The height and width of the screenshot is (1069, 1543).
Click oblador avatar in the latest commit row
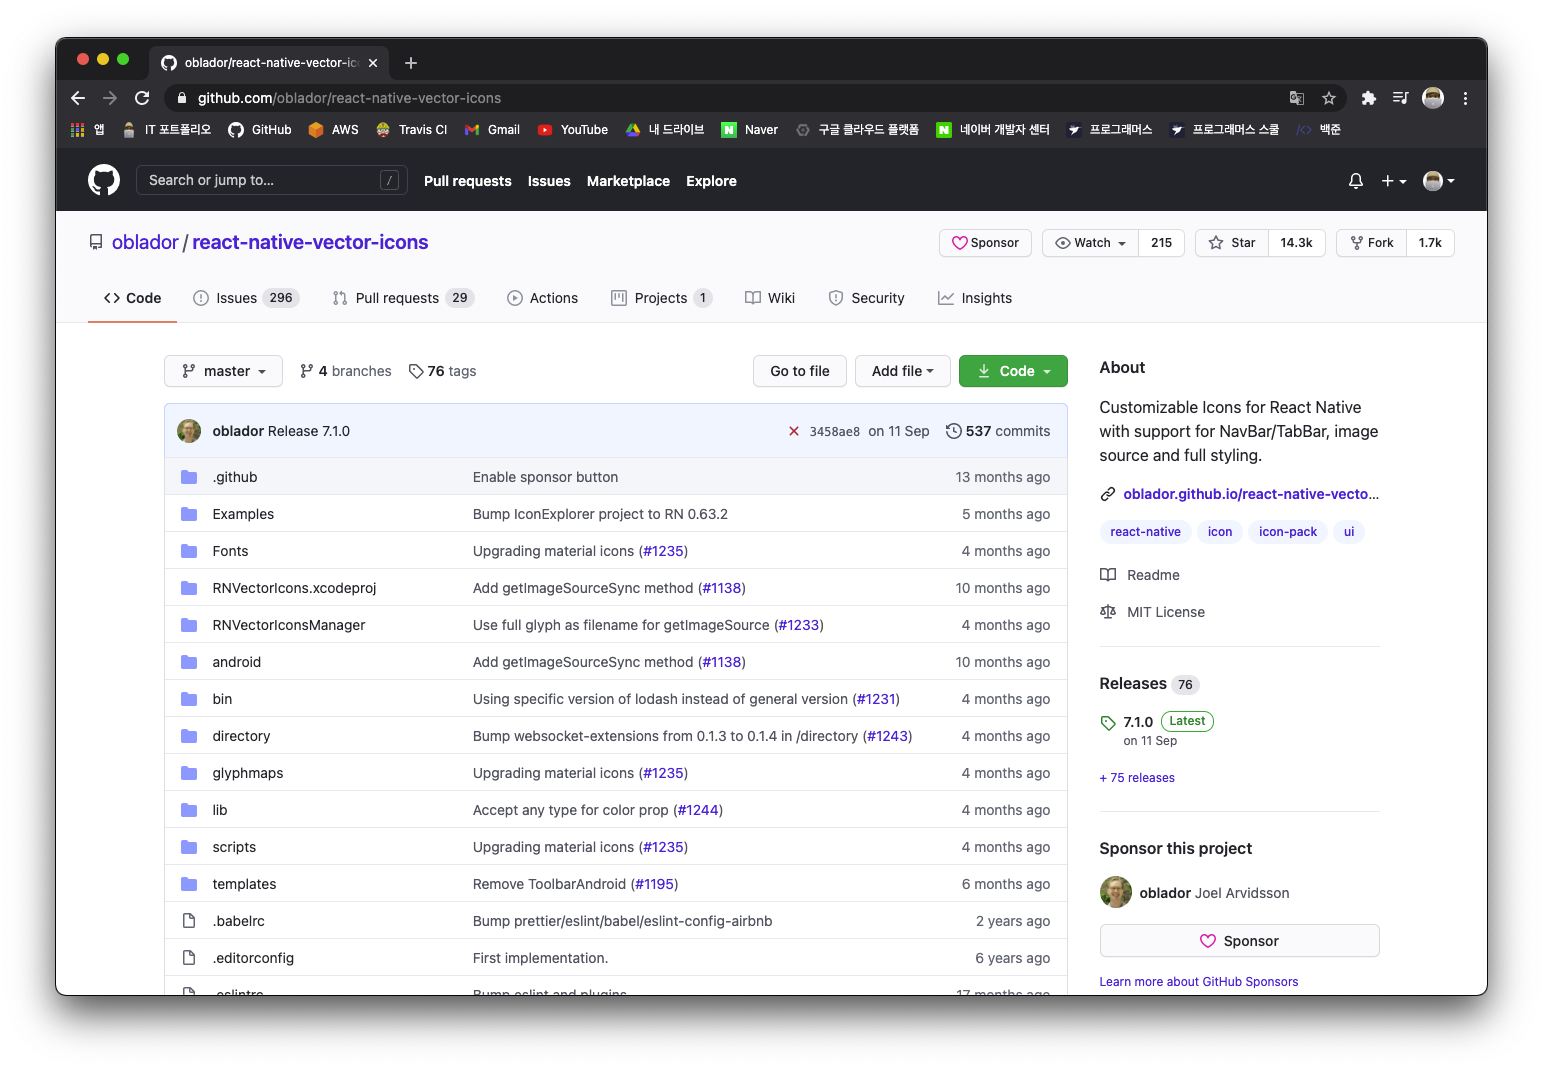(189, 431)
